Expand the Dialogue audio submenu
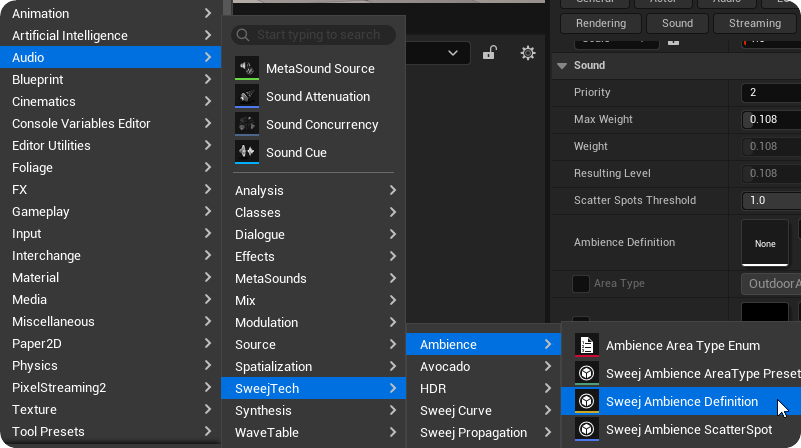This screenshot has width=801, height=448. click(313, 234)
